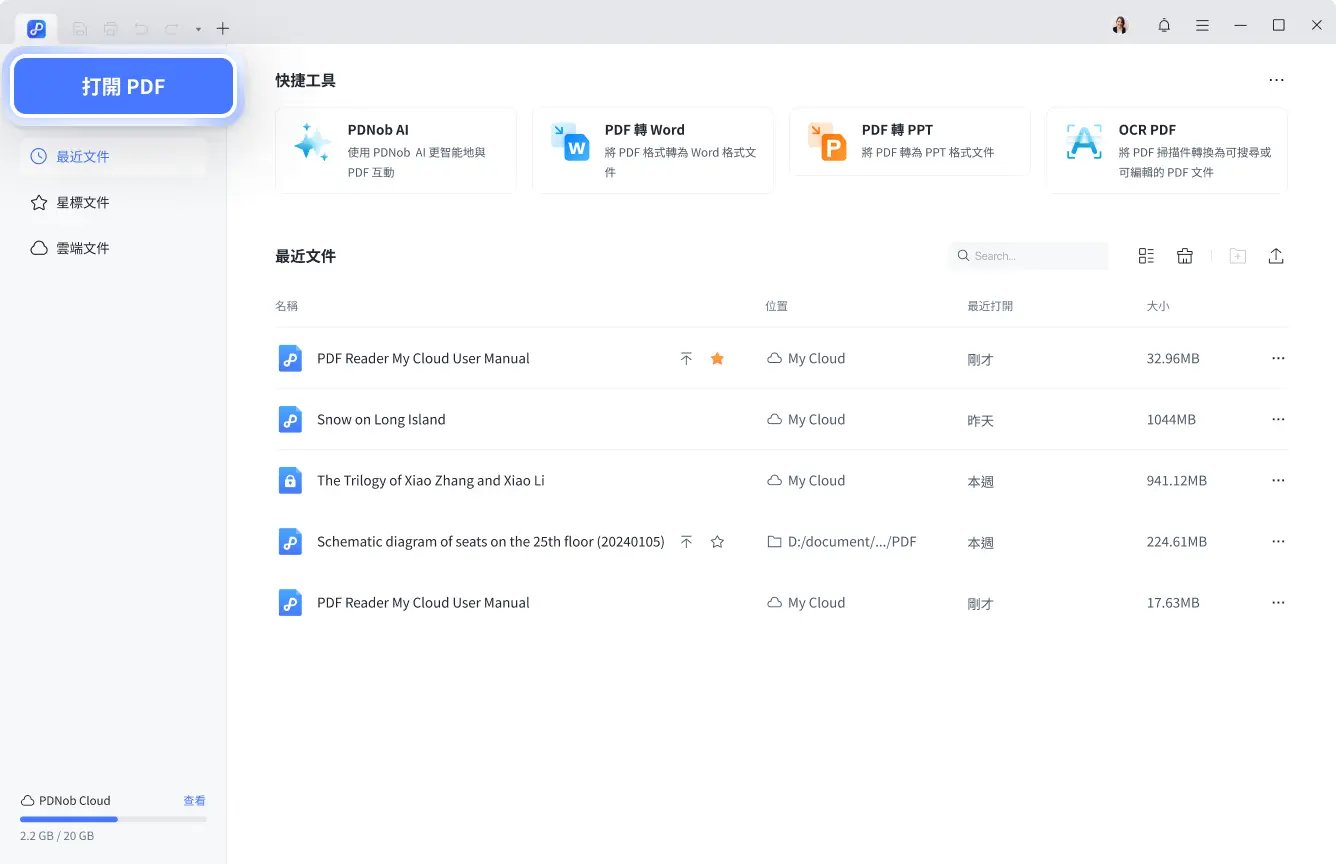Click the new tab plus icon

click(x=223, y=29)
